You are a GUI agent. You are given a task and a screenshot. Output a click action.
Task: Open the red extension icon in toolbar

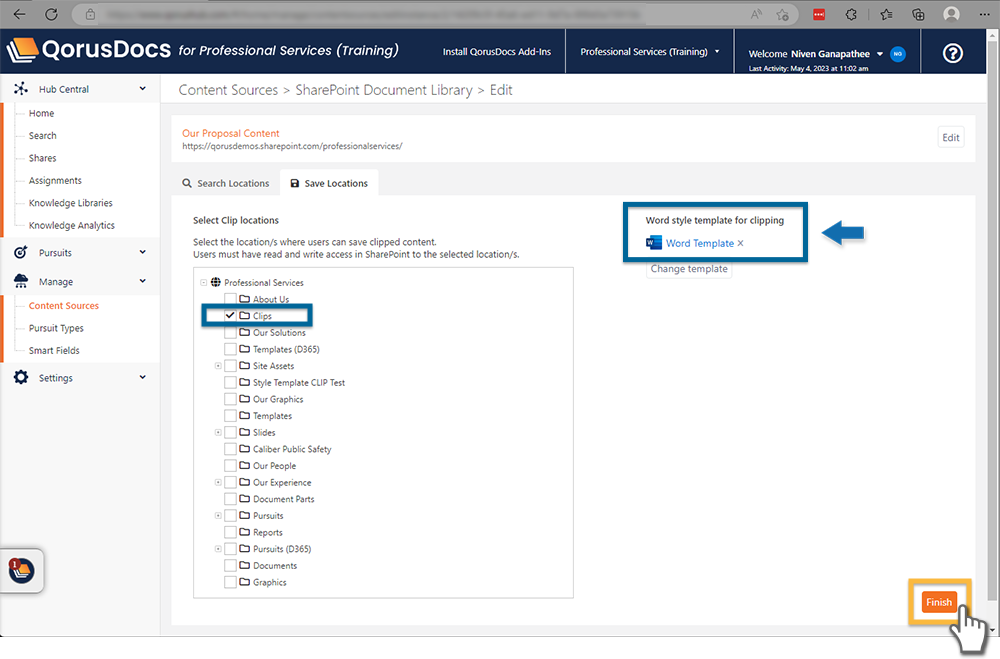pyautogui.click(x=819, y=14)
